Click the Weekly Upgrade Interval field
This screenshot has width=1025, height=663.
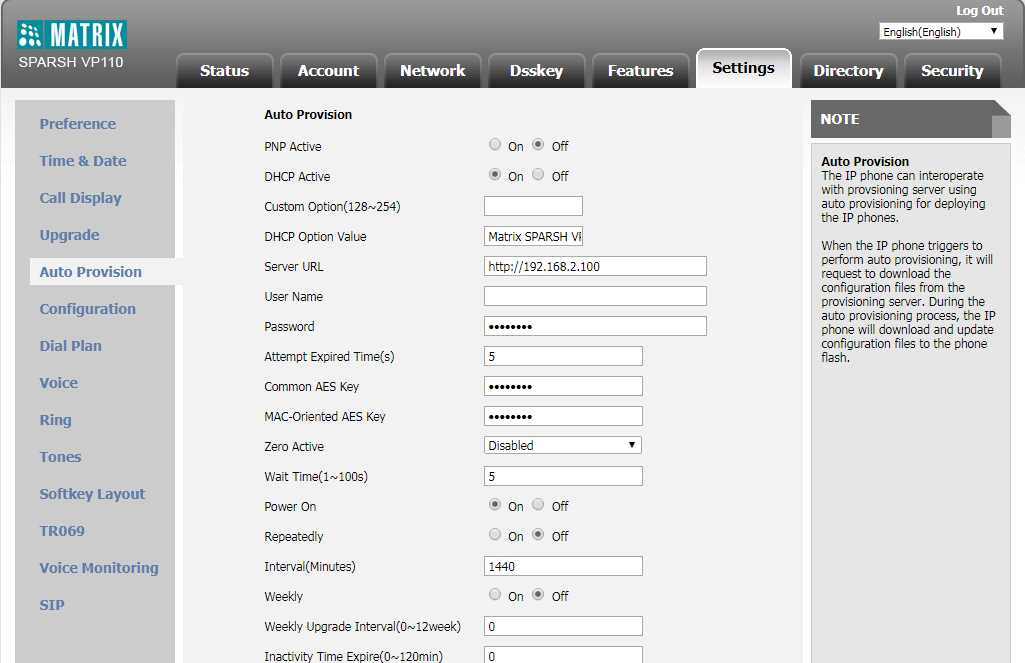tap(563, 626)
